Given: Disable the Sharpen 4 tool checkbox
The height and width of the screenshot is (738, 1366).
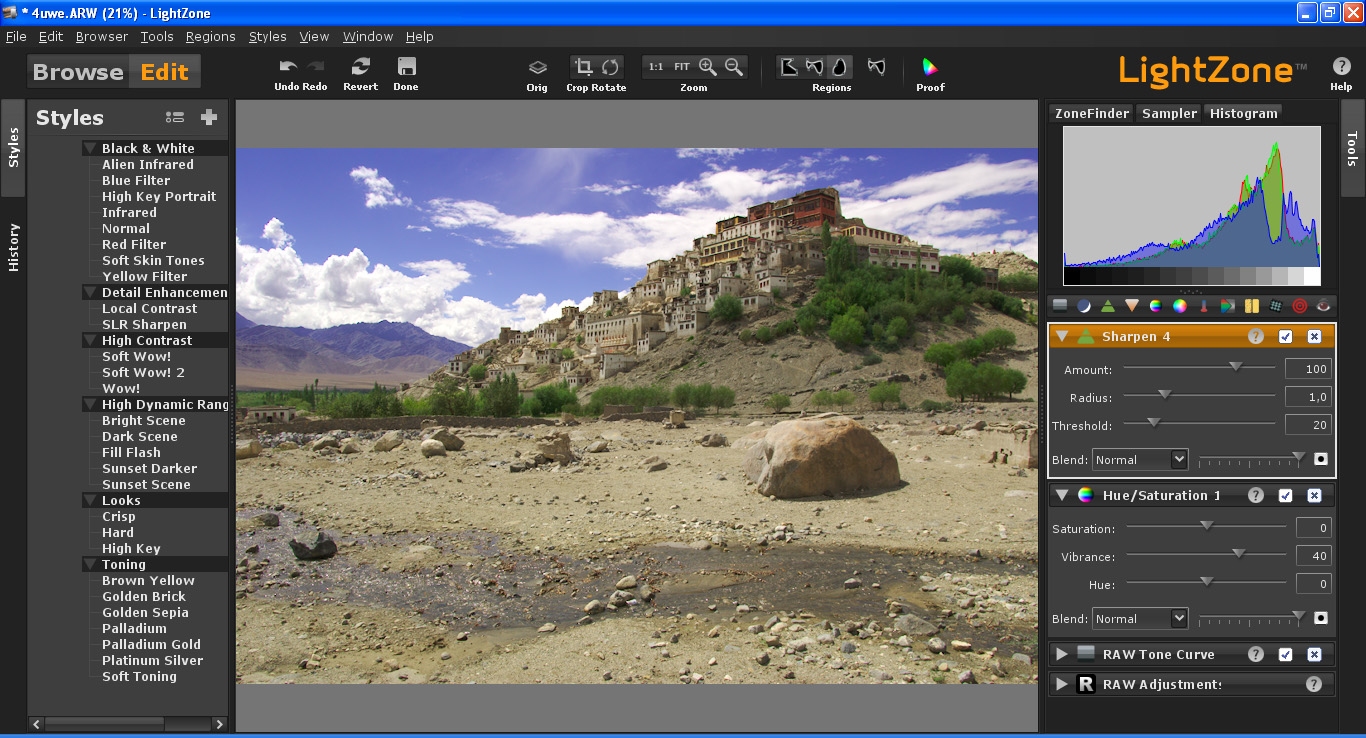Looking at the screenshot, I should coord(1287,337).
